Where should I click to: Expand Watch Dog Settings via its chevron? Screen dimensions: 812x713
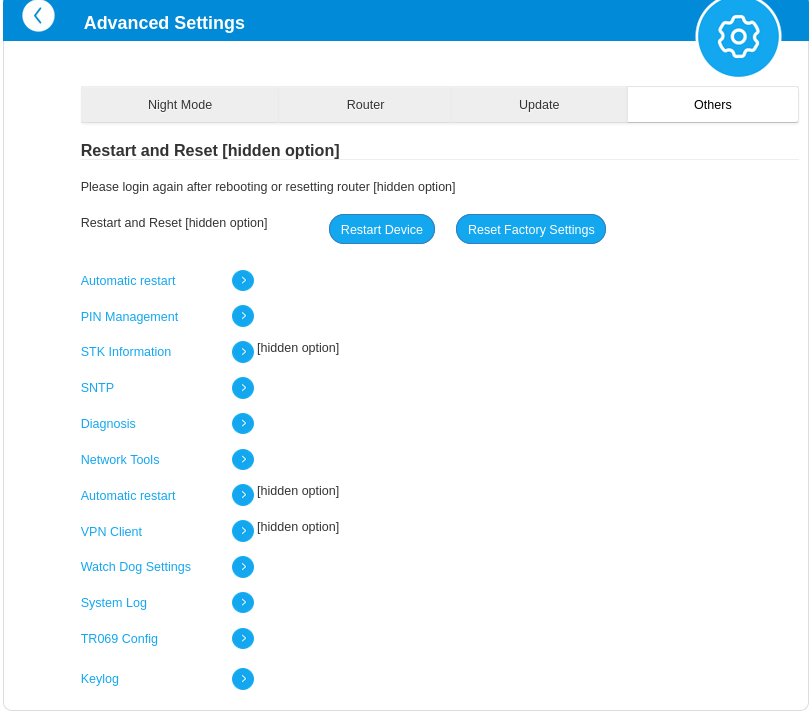[x=243, y=567]
